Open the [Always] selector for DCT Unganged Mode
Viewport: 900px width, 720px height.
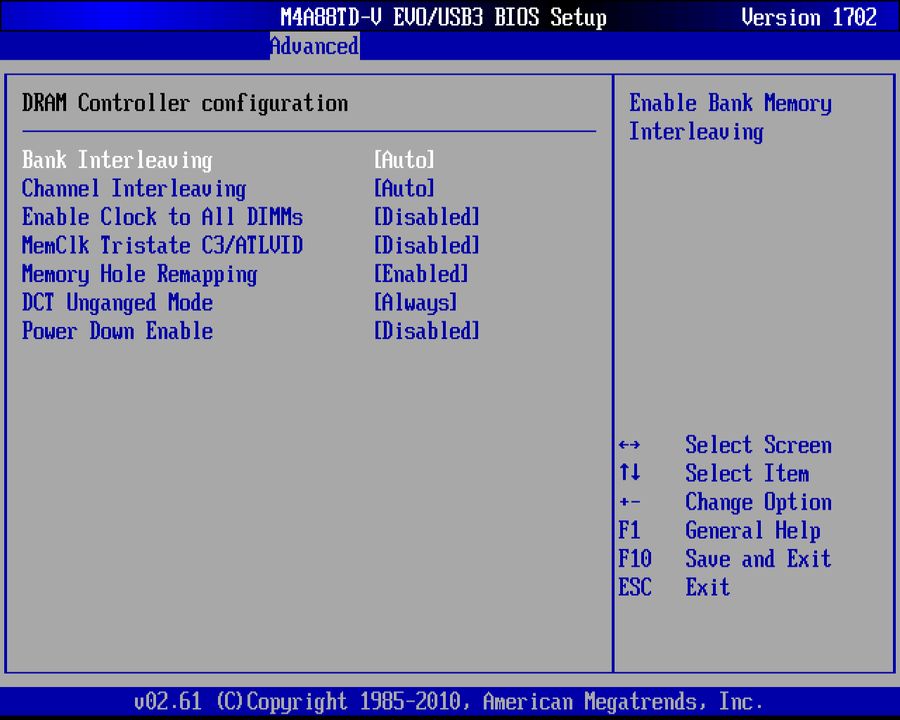pyautogui.click(x=415, y=303)
